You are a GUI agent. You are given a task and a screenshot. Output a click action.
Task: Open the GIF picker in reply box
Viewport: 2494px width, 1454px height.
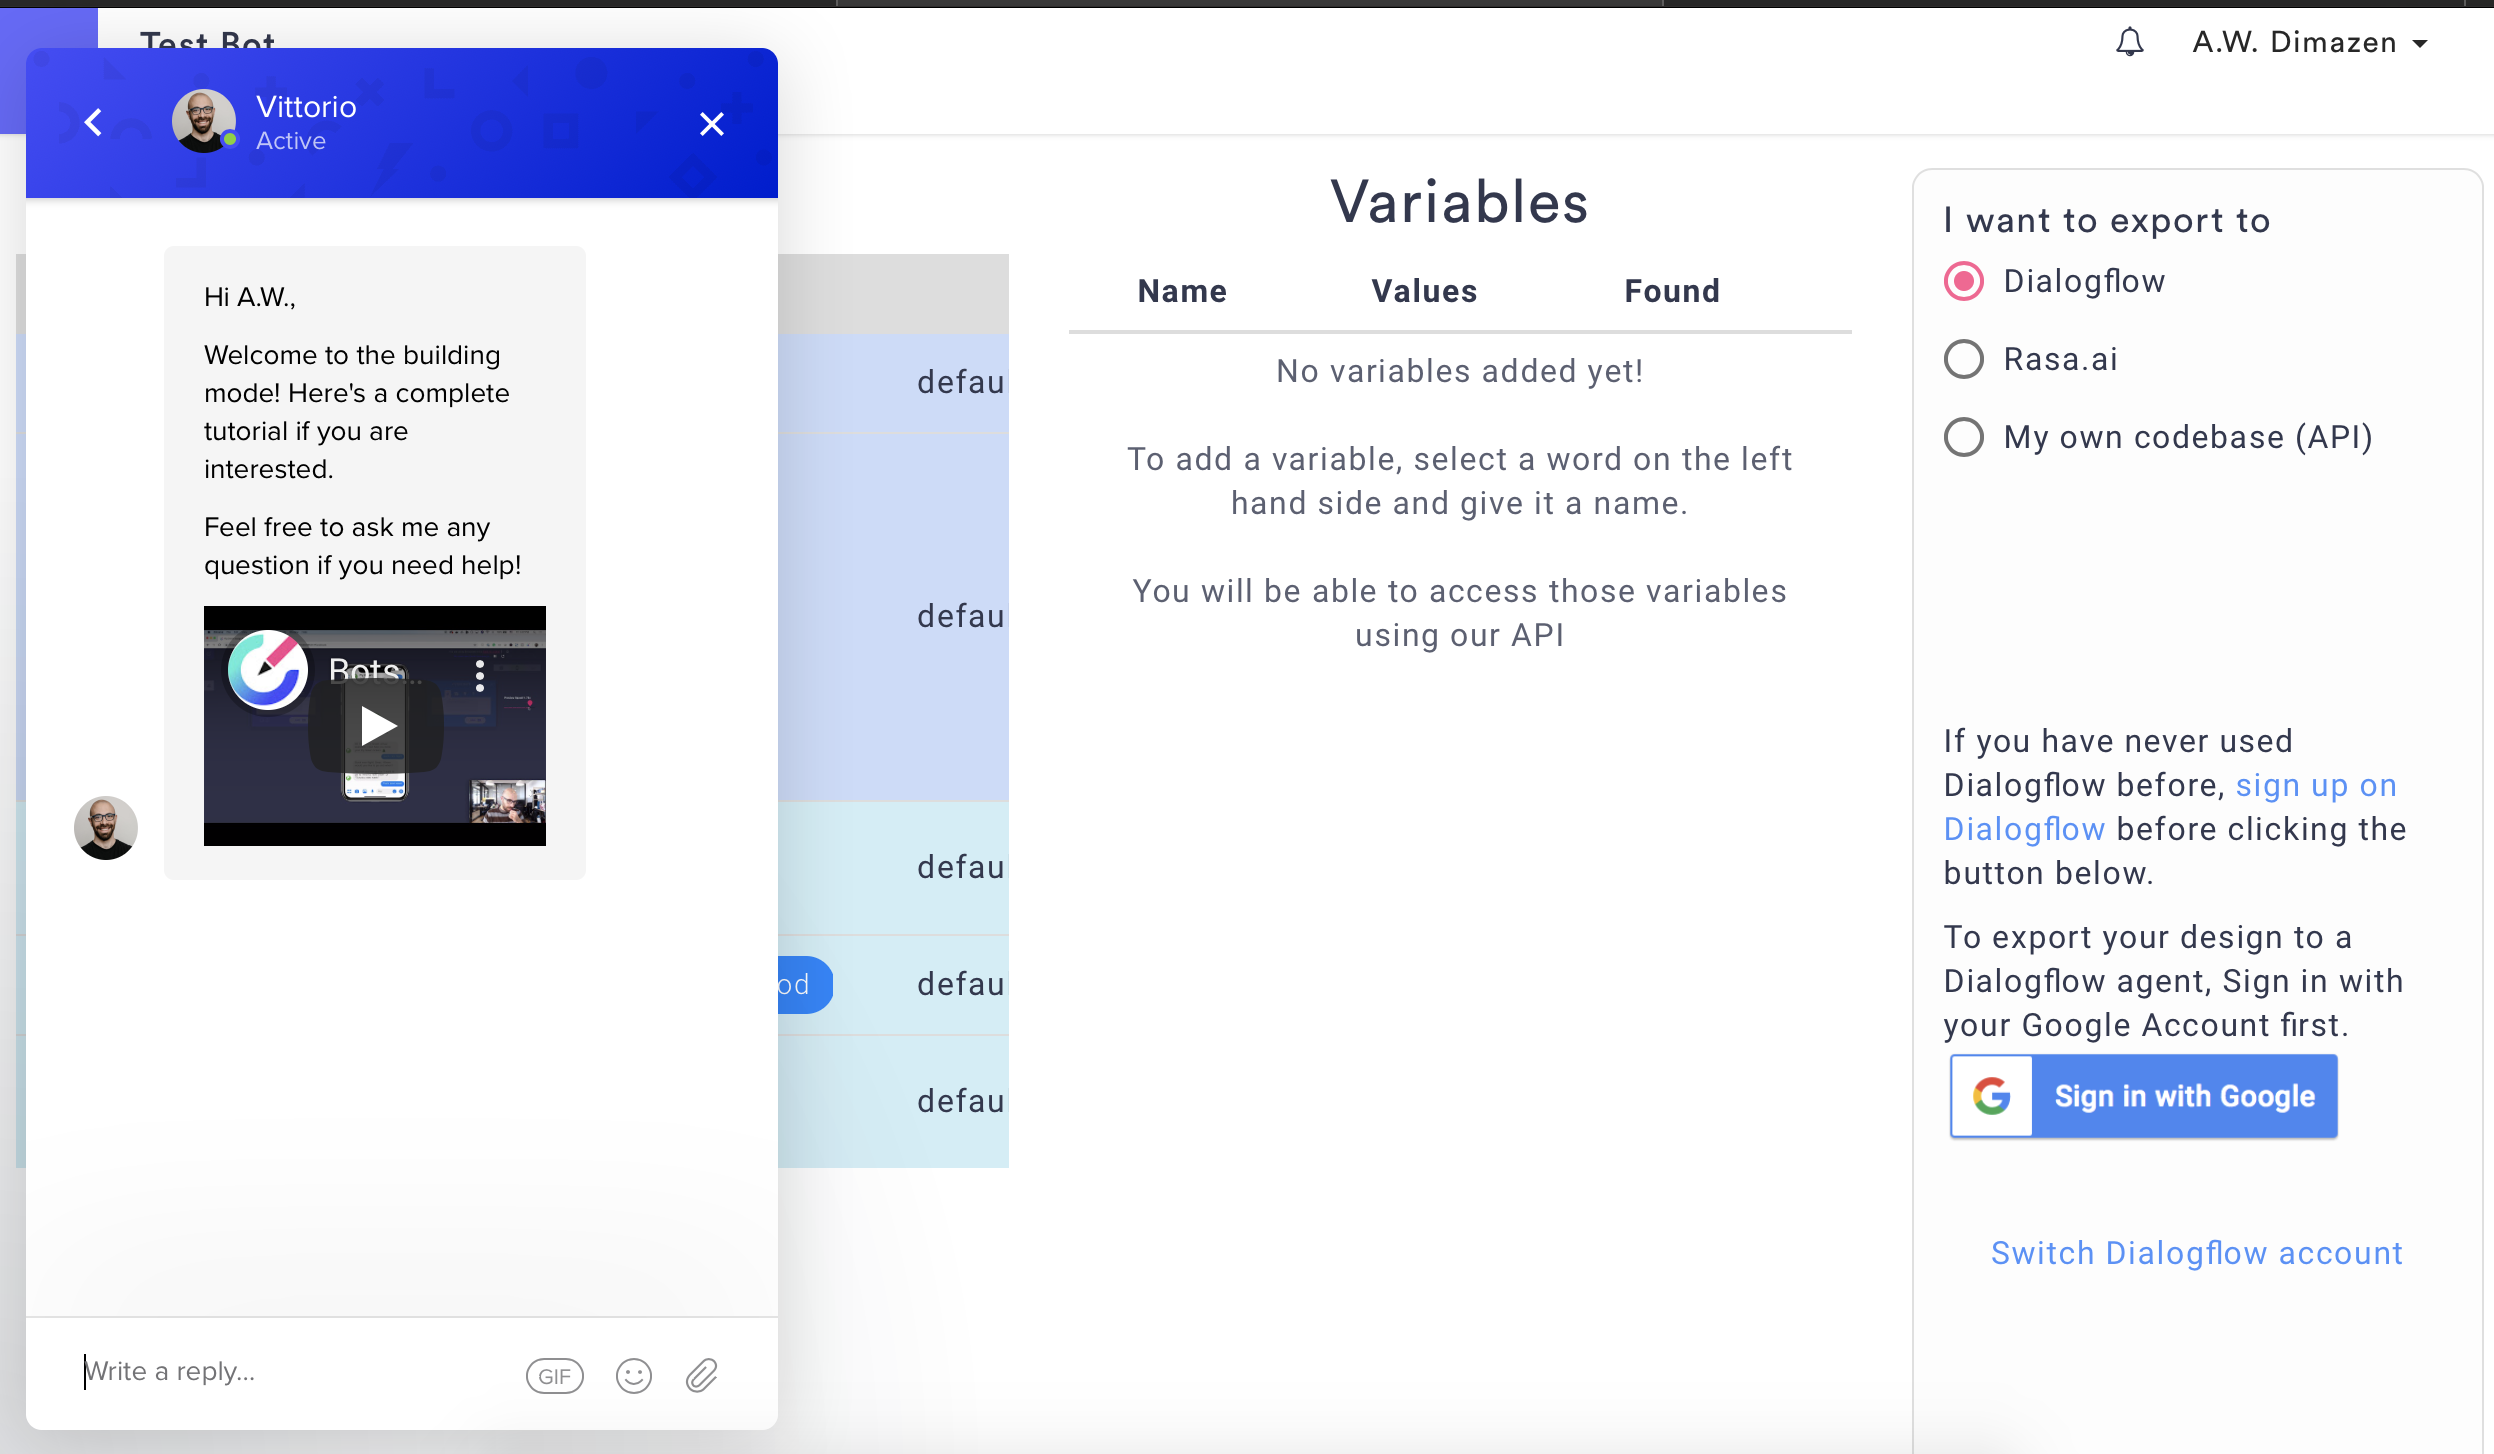click(x=554, y=1376)
